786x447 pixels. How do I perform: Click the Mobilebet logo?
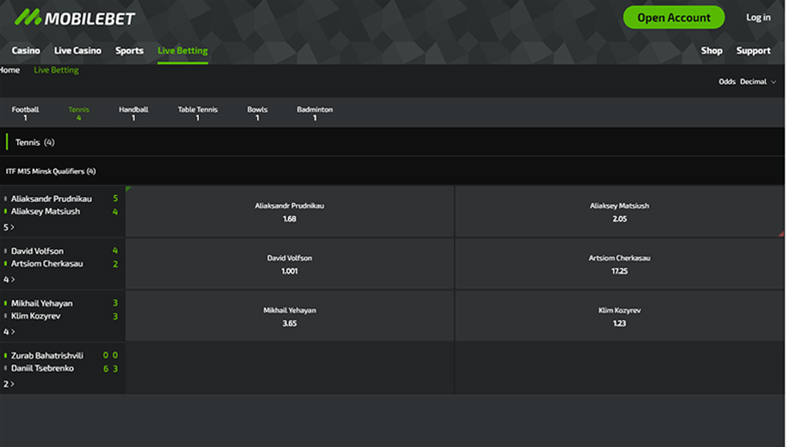click(x=75, y=18)
